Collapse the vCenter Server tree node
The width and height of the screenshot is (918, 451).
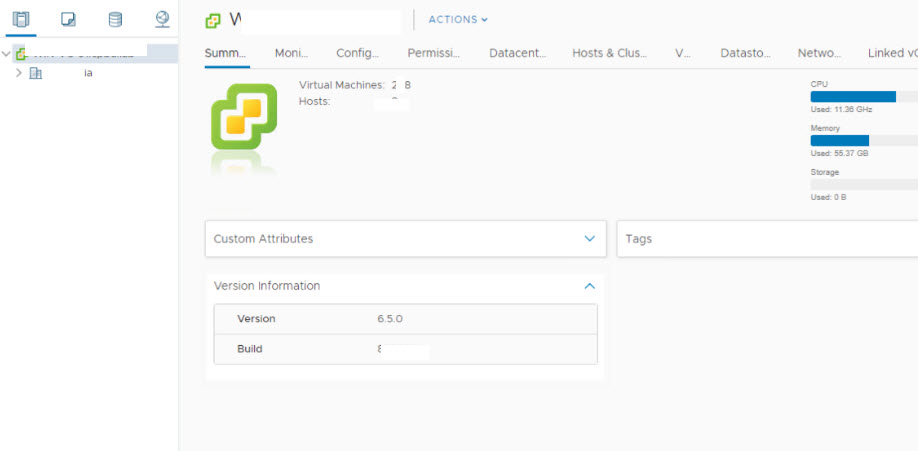(7, 54)
